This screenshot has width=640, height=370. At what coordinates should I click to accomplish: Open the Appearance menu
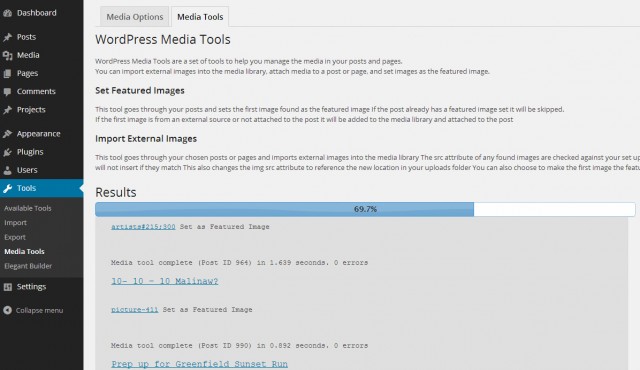(x=38, y=134)
